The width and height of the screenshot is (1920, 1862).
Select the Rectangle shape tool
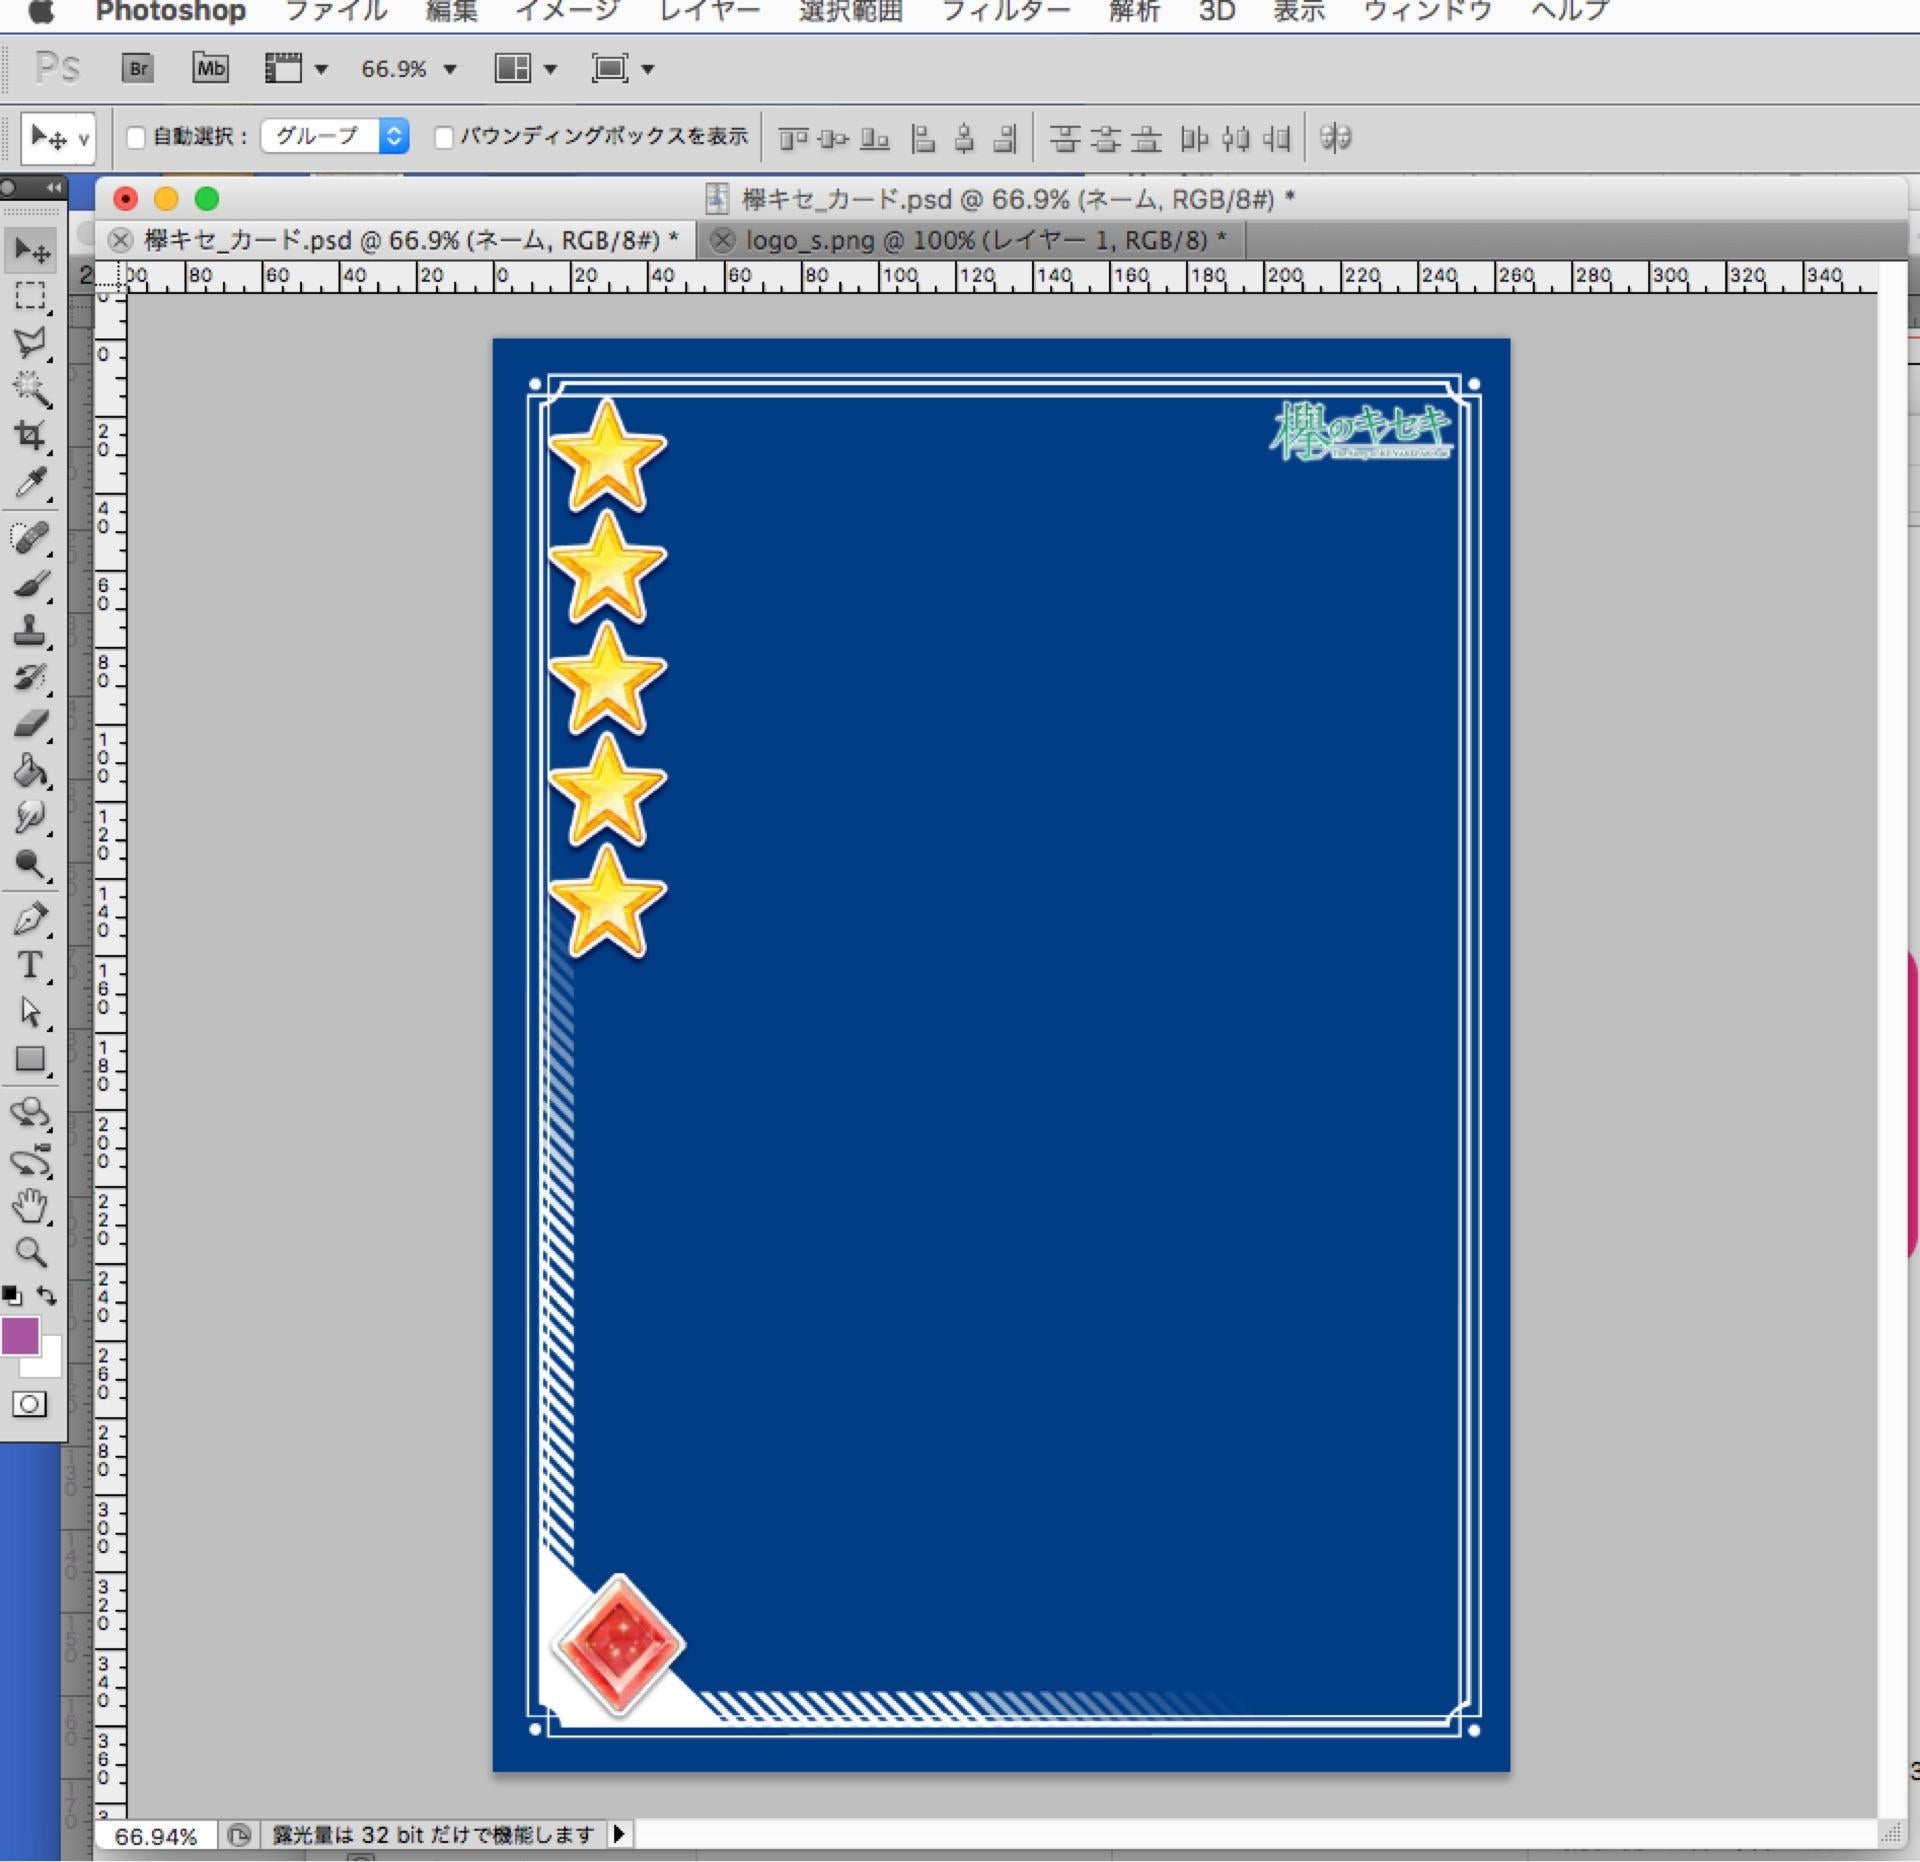(31, 1059)
